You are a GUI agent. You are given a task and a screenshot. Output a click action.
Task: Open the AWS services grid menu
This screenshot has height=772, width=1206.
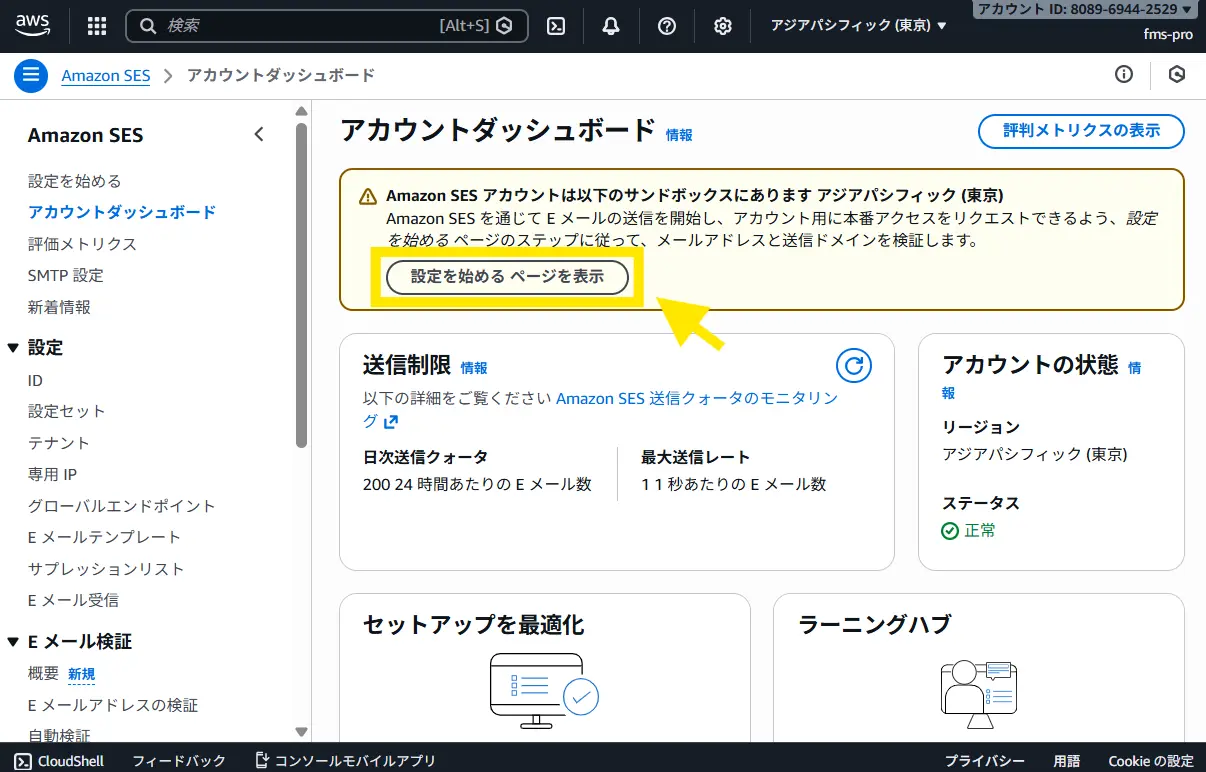pyautogui.click(x=97, y=26)
